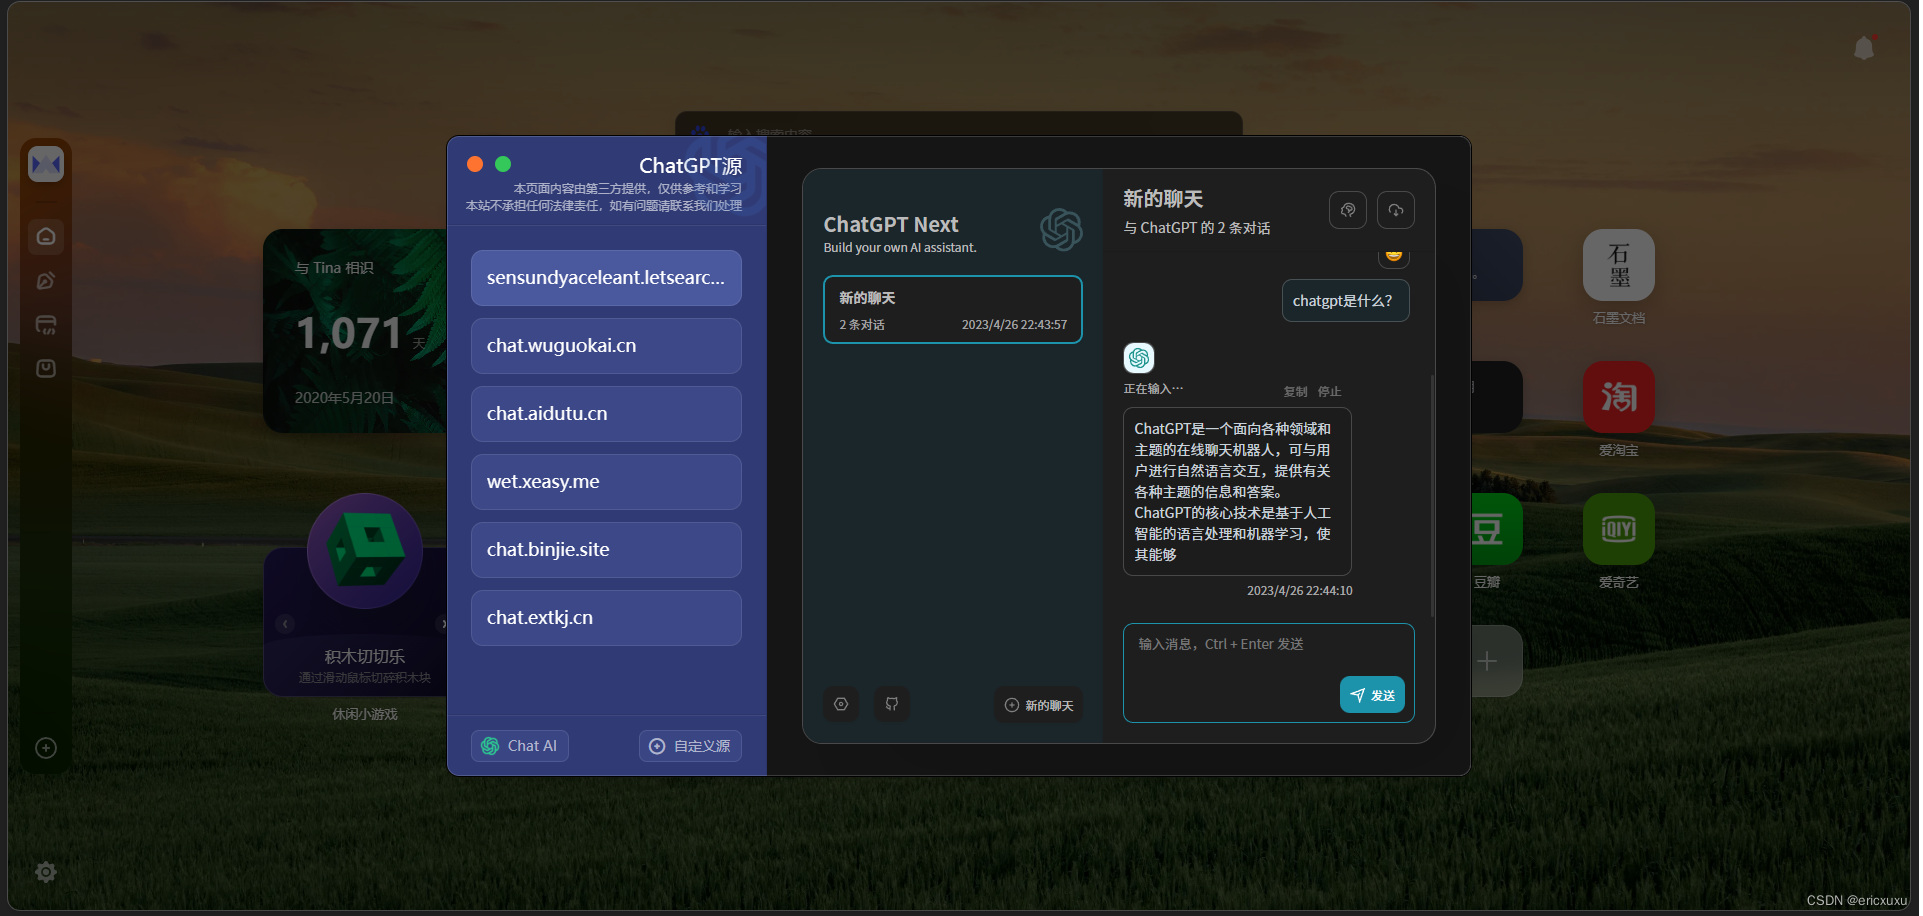This screenshot has width=1923, height=916.
Task: Click the 与 Tina 相识 day counter widget
Action: (x=355, y=331)
